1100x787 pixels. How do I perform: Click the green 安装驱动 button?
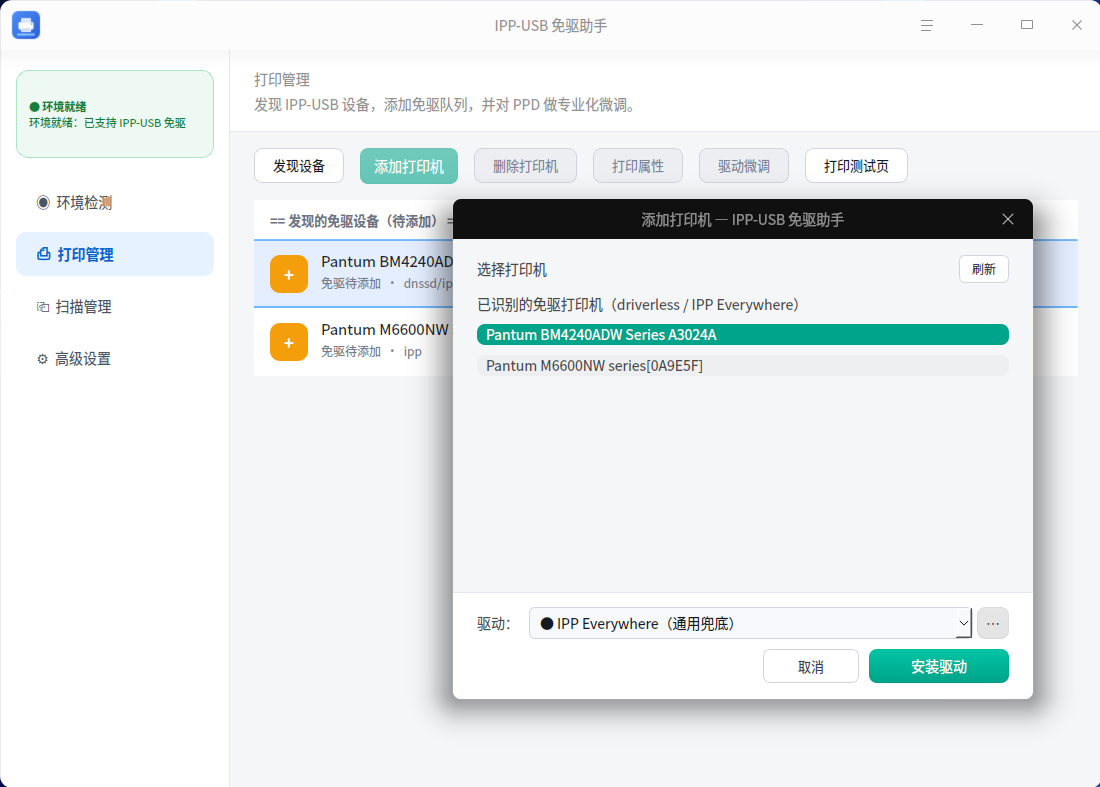point(939,666)
